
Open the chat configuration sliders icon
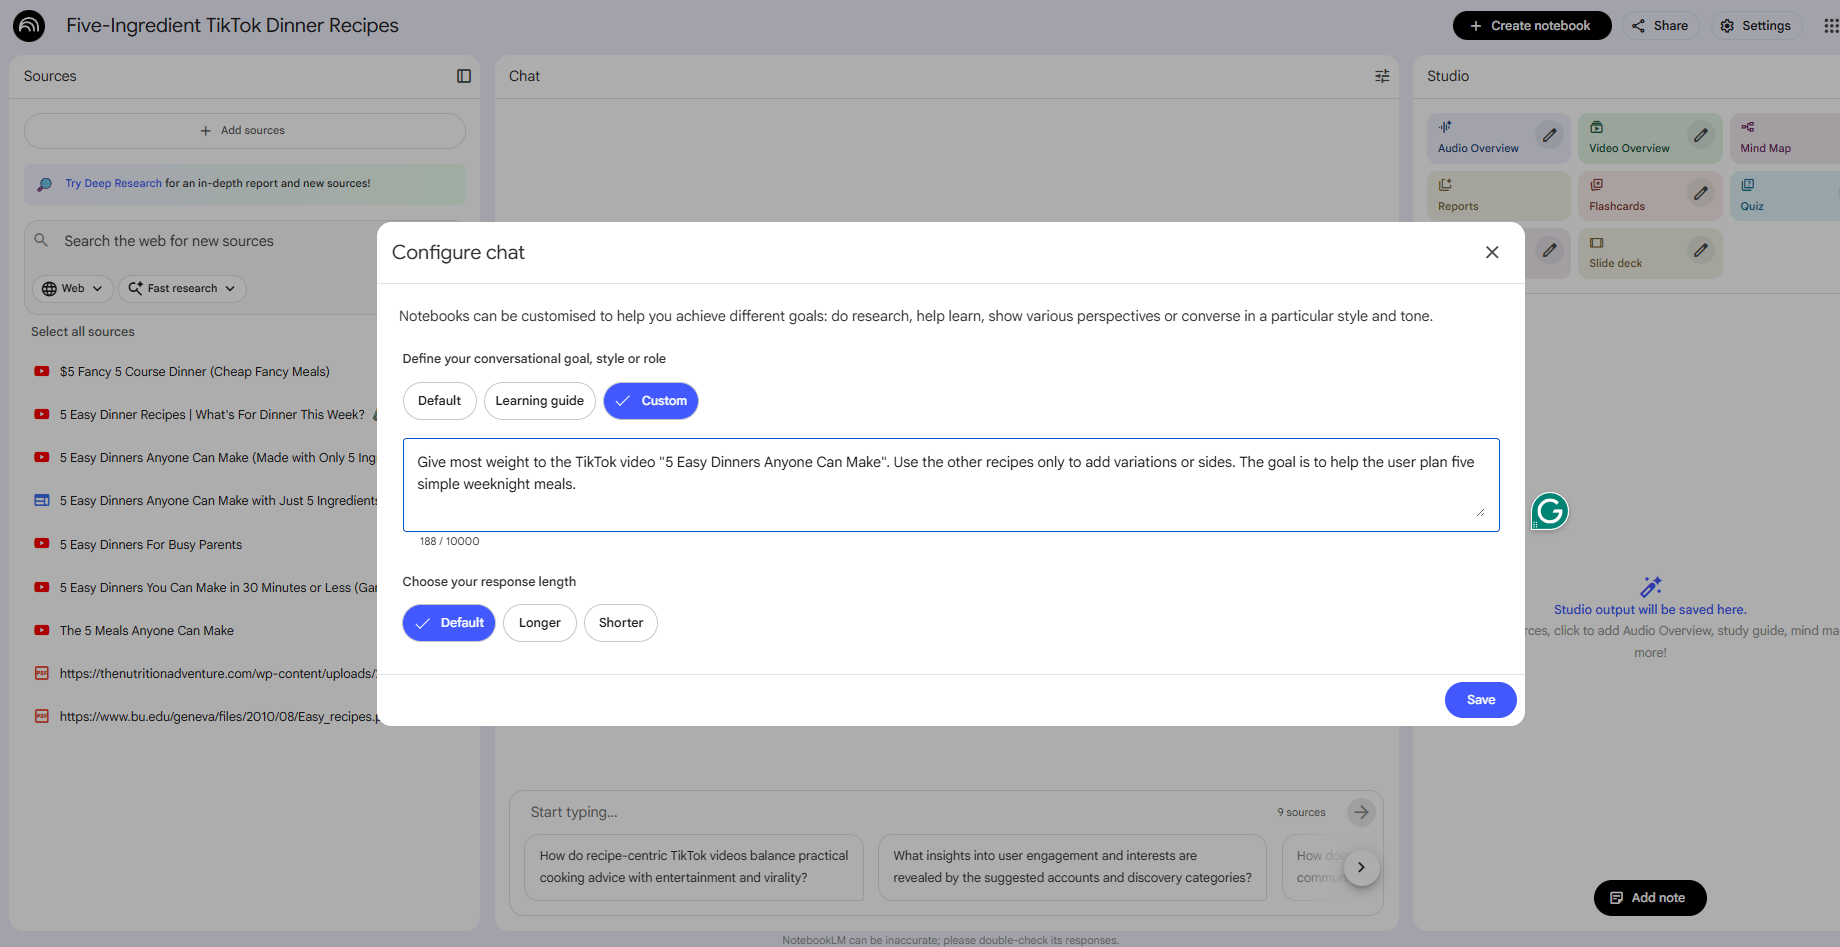click(x=1382, y=76)
